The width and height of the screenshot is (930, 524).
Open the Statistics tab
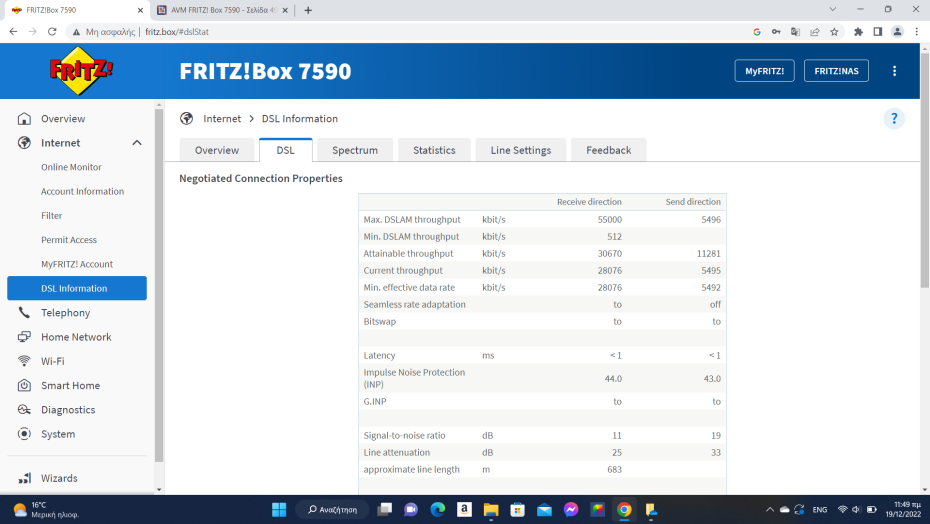pos(434,150)
